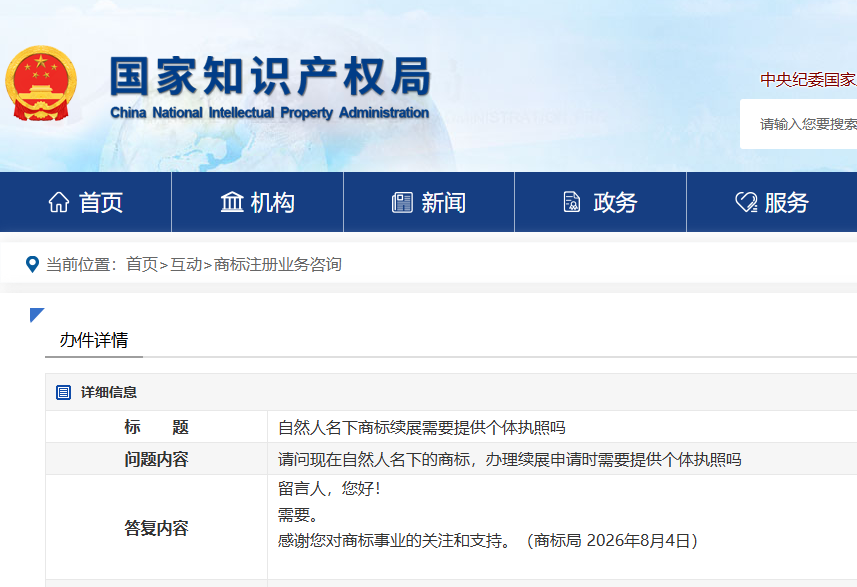The image size is (857, 587).
Task: Open the 中央纪委国家 red link
Action: pyautogui.click(x=808, y=80)
